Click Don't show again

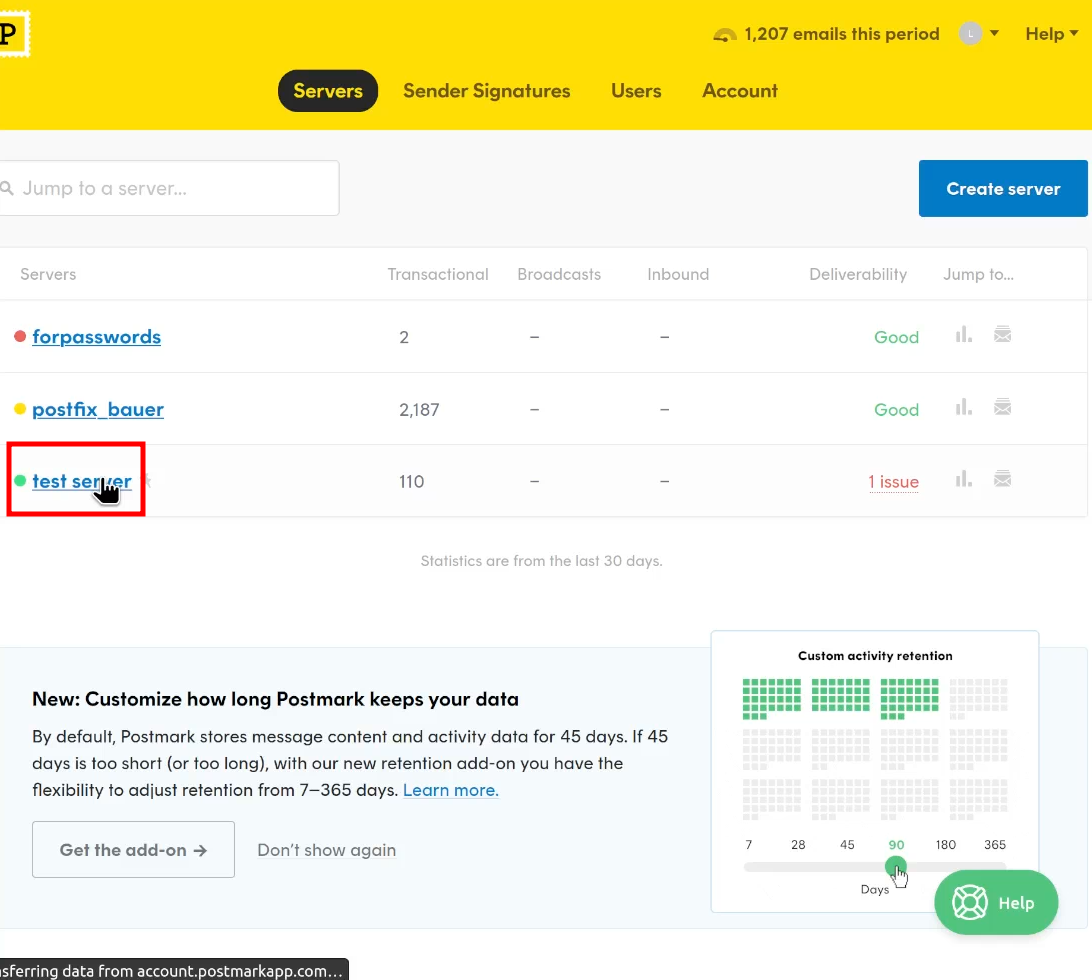[327, 850]
